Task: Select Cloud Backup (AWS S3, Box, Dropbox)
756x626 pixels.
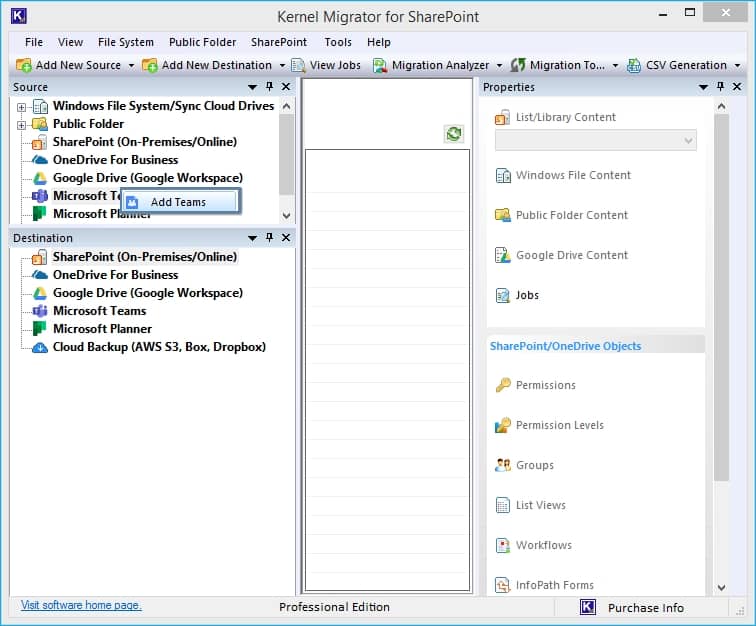Action: tap(159, 347)
